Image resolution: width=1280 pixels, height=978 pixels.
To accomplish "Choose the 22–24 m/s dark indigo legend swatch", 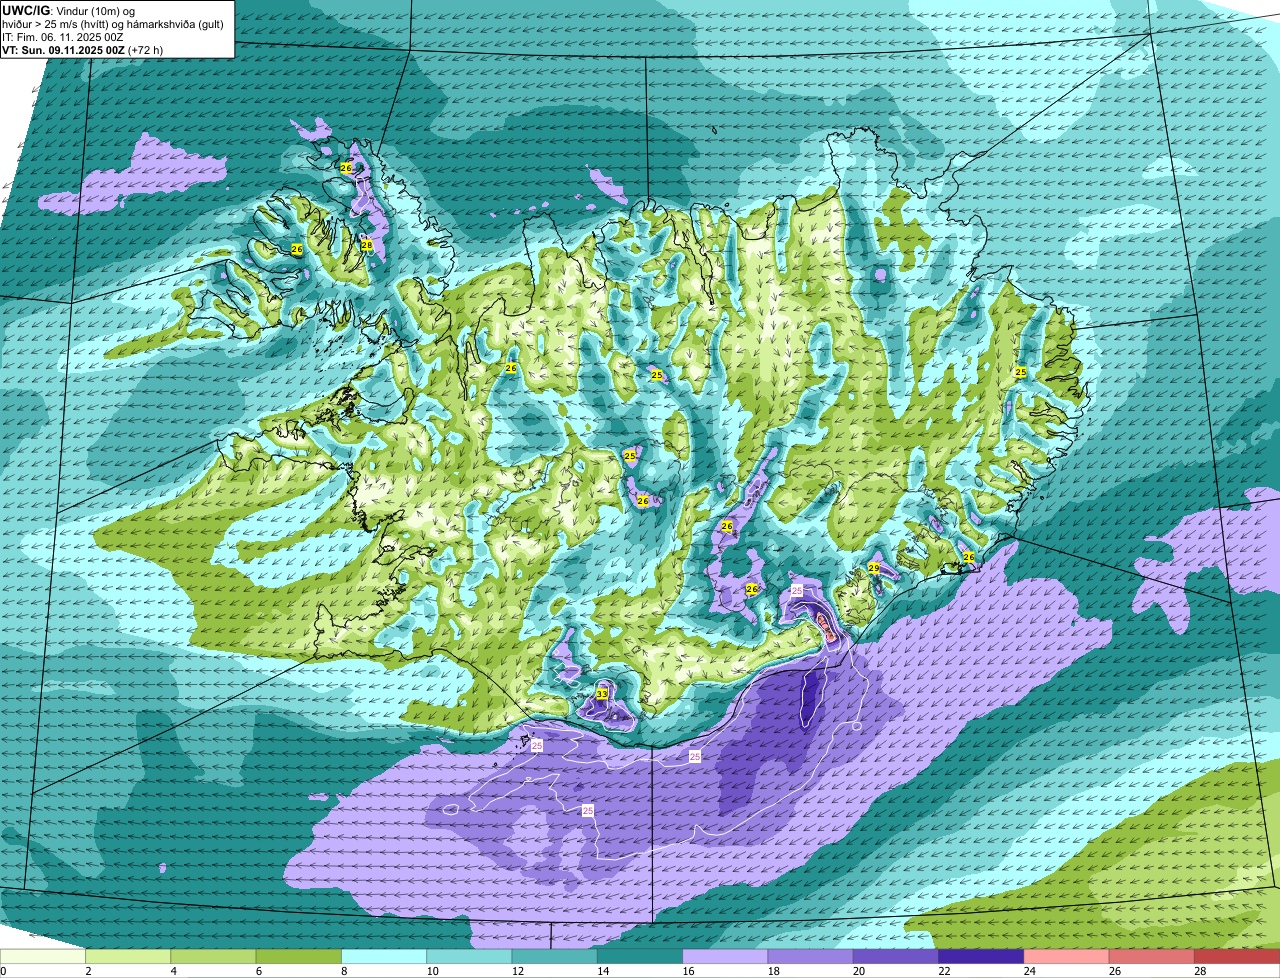I will pos(981,957).
